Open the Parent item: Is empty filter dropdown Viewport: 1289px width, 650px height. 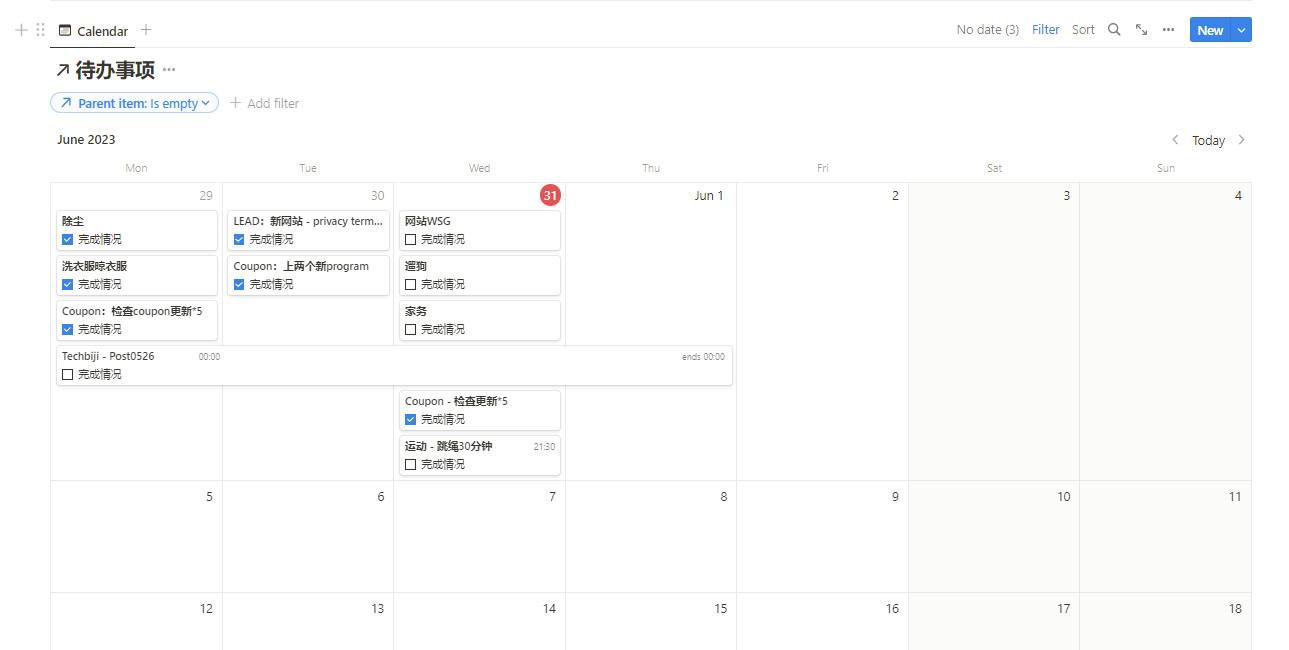(x=134, y=102)
